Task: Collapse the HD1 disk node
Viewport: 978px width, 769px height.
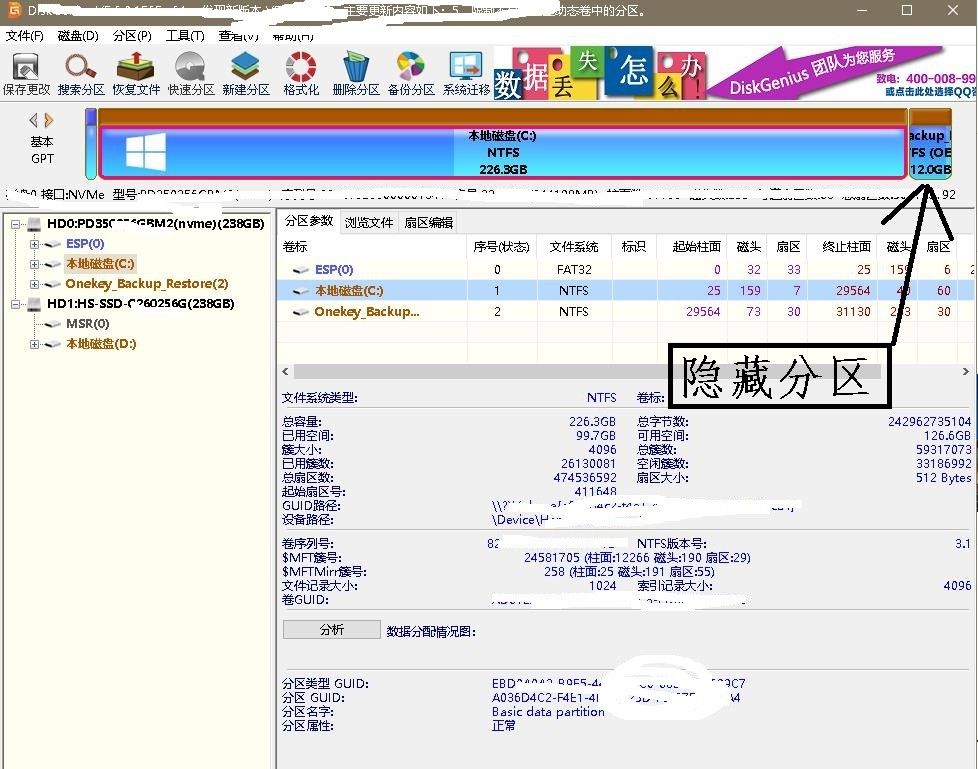Action: [16, 304]
